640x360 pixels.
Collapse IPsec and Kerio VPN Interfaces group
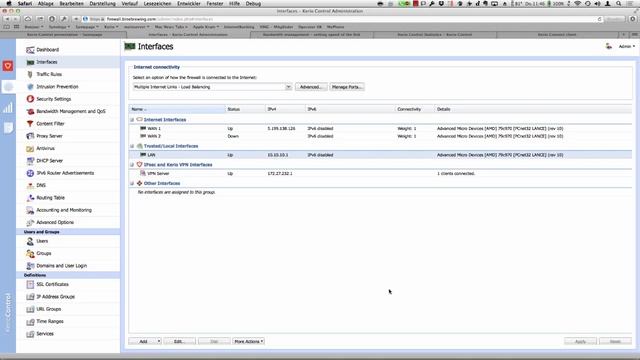[x=132, y=164]
